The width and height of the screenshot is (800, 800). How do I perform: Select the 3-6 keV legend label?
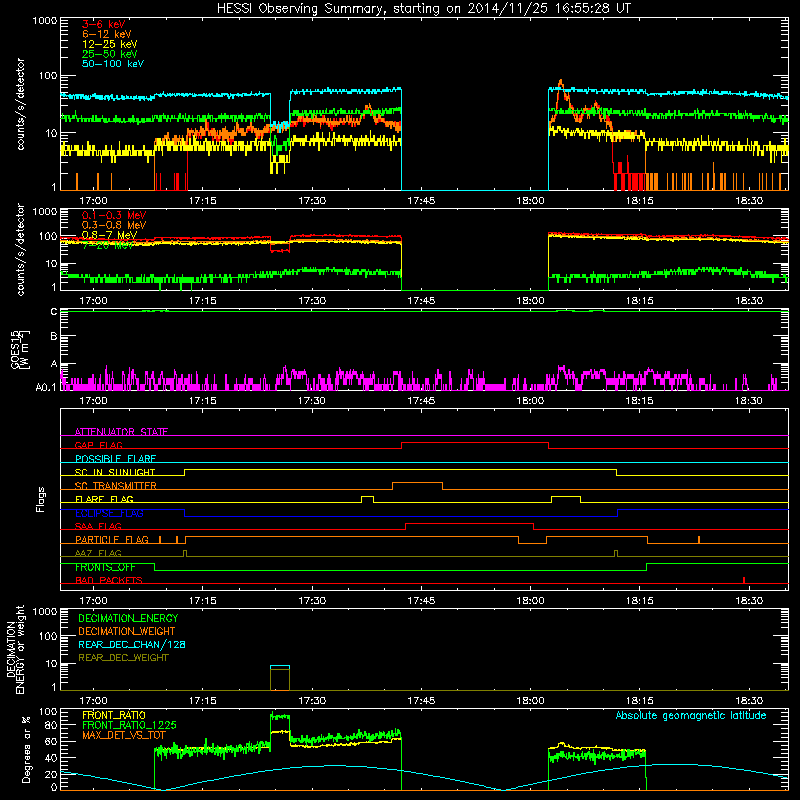click(104, 24)
